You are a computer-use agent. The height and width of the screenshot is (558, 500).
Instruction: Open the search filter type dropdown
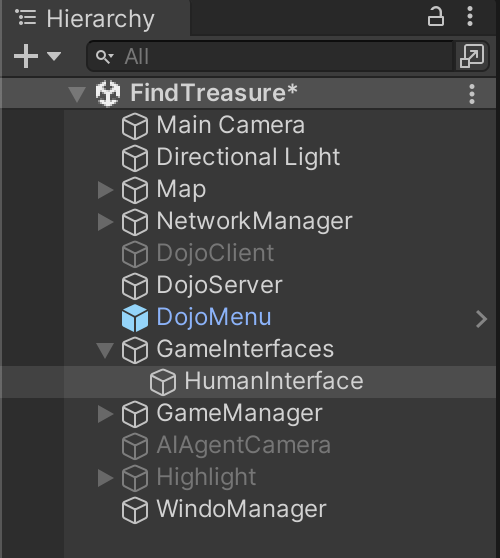pyautogui.click(x=105, y=57)
